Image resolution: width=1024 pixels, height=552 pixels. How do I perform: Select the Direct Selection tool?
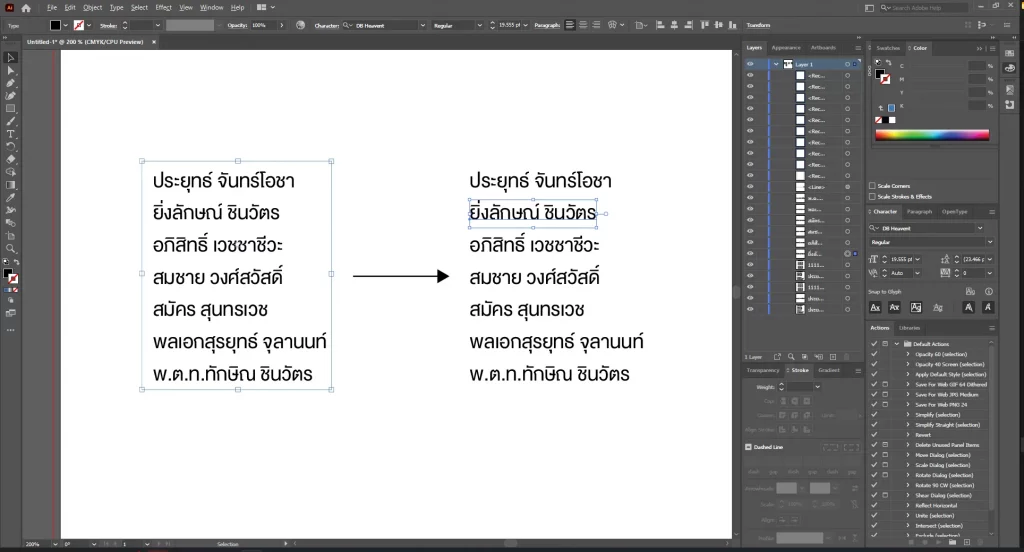point(10,70)
